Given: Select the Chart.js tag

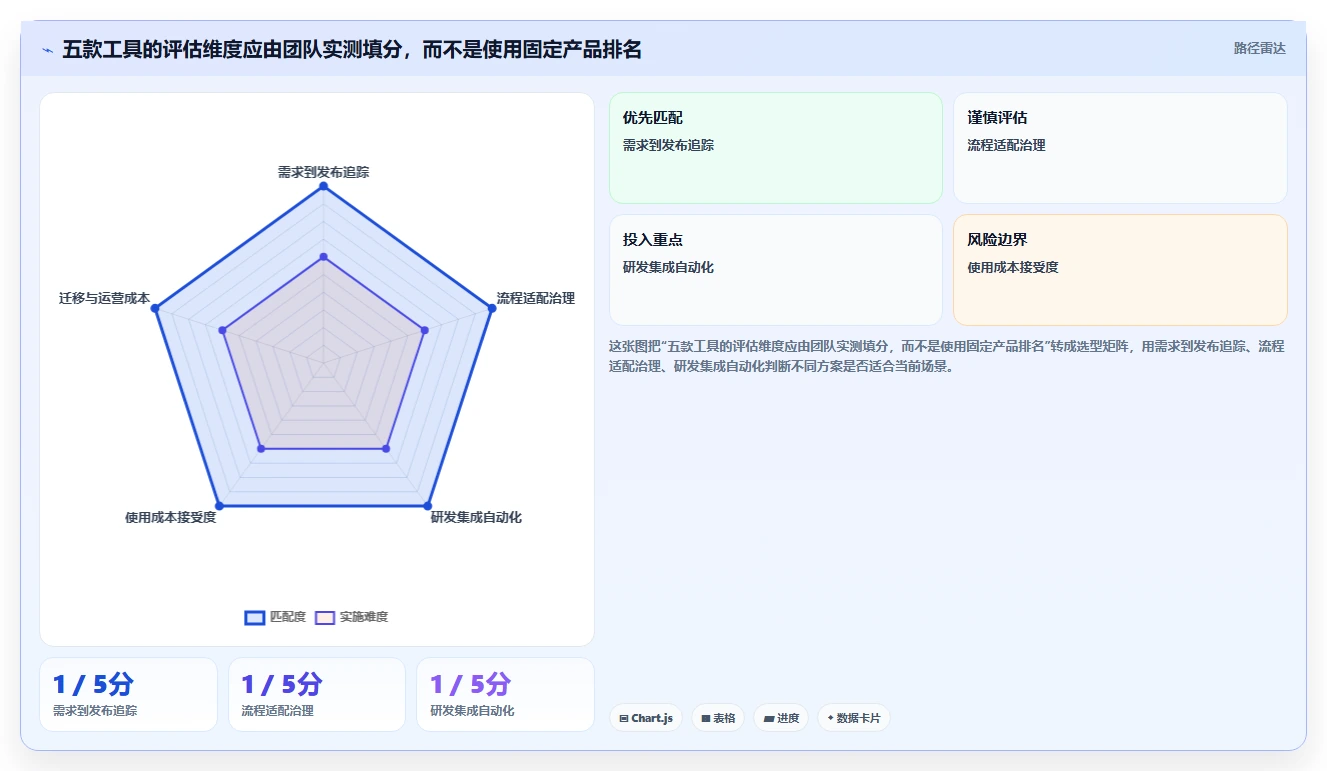Looking at the screenshot, I should [646, 718].
